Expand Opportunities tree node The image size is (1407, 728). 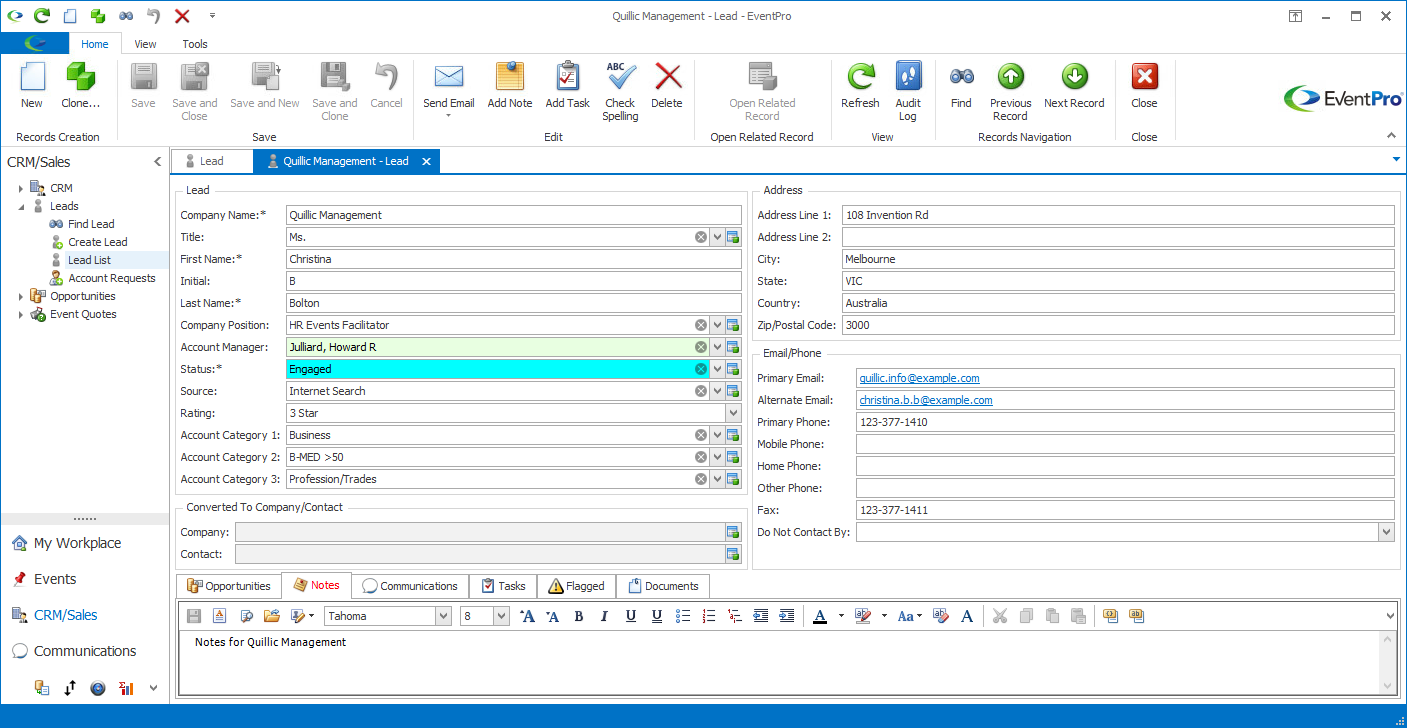[21, 296]
